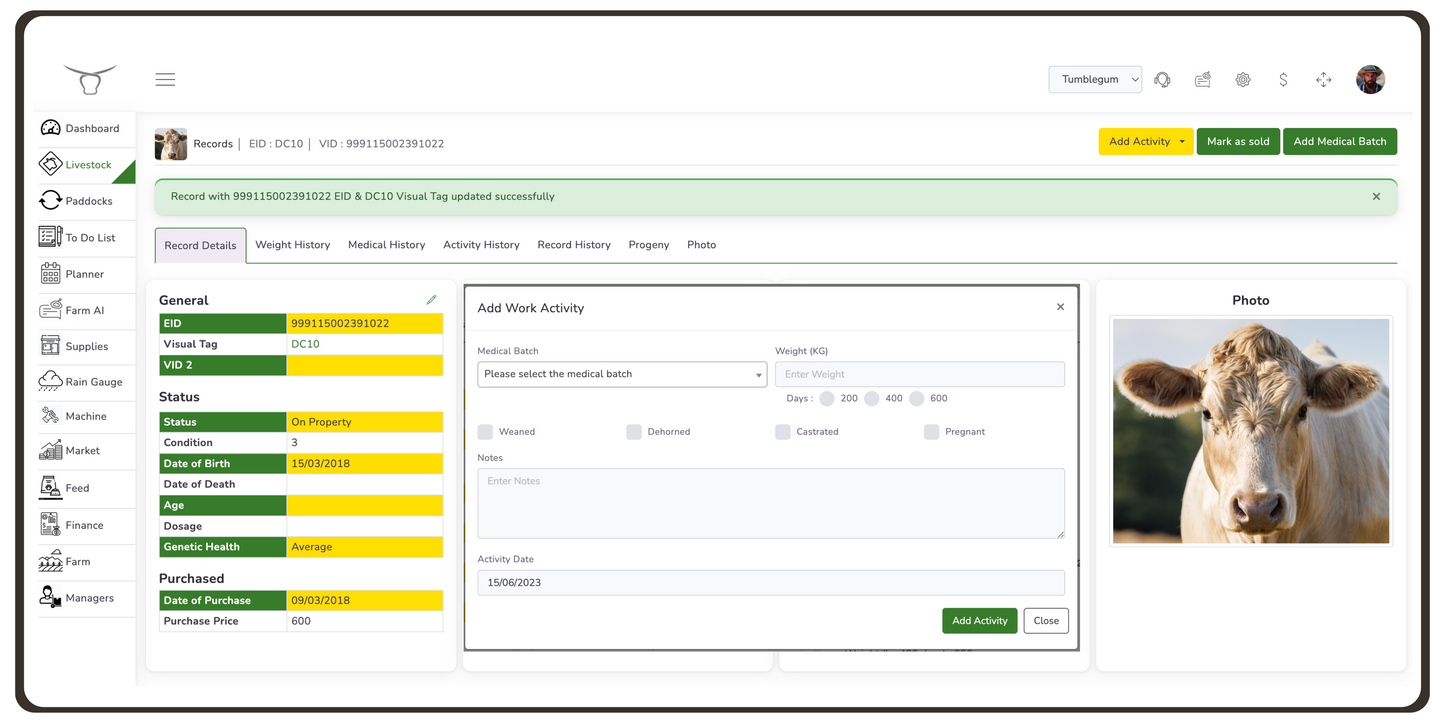The image size is (1445, 723).
Task: Select the 400 days radio option
Action: pos(874,398)
